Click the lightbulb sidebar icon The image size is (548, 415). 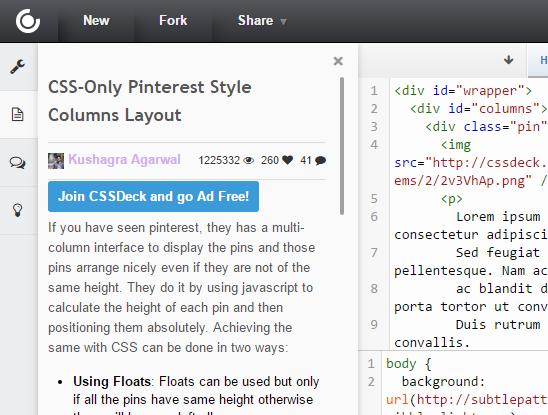[17, 210]
